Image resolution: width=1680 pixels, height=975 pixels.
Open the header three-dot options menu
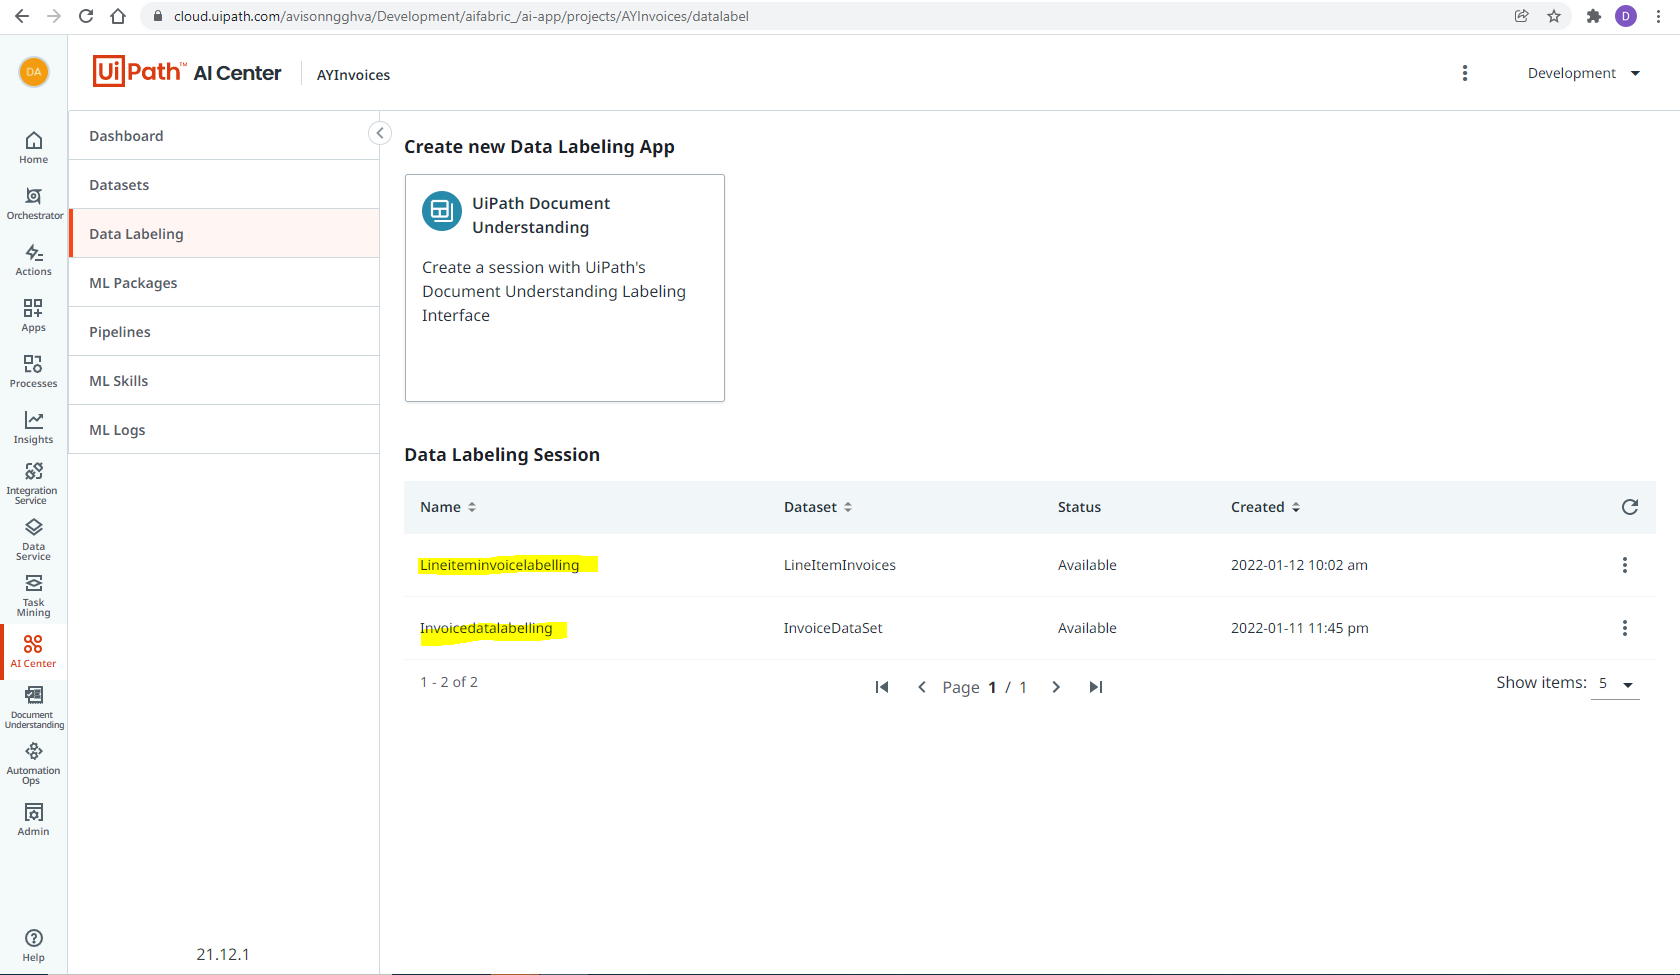(1465, 73)
